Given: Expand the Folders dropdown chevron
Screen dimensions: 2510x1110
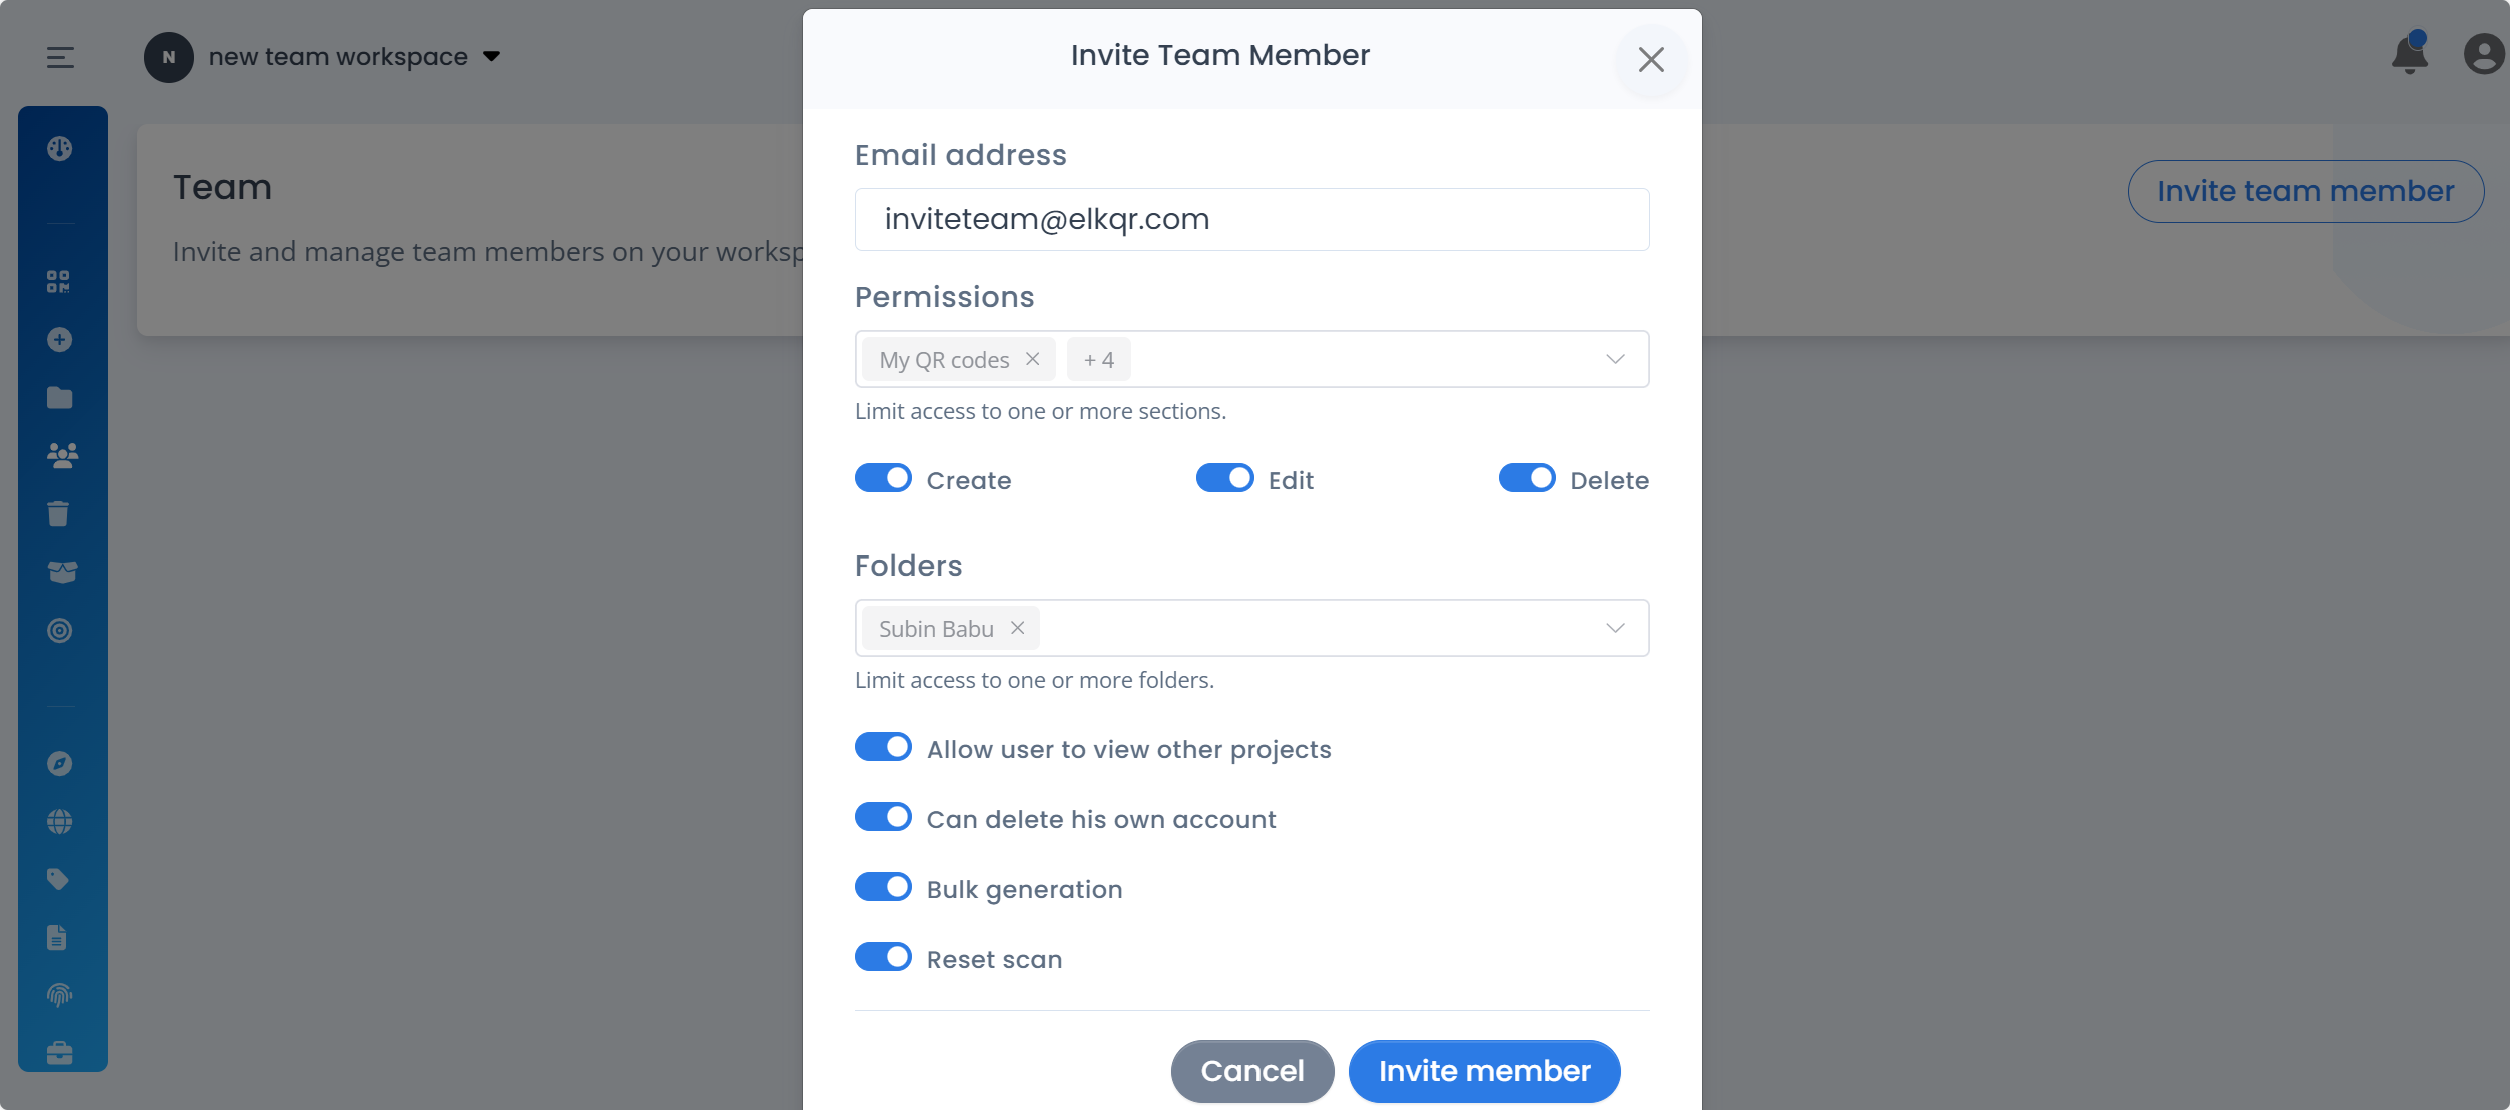Looking at the screenshot, I should (1615, 628).
